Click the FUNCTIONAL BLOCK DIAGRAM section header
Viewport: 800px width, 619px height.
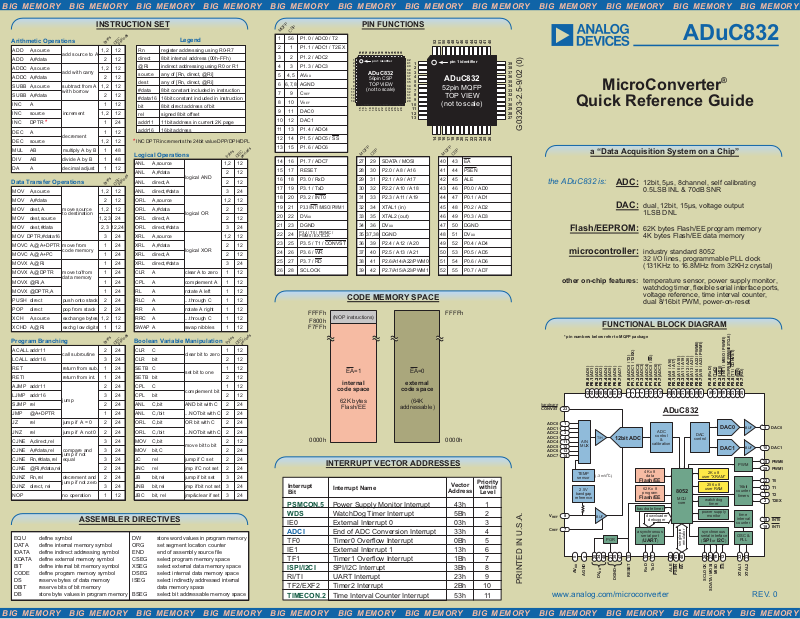664,324
